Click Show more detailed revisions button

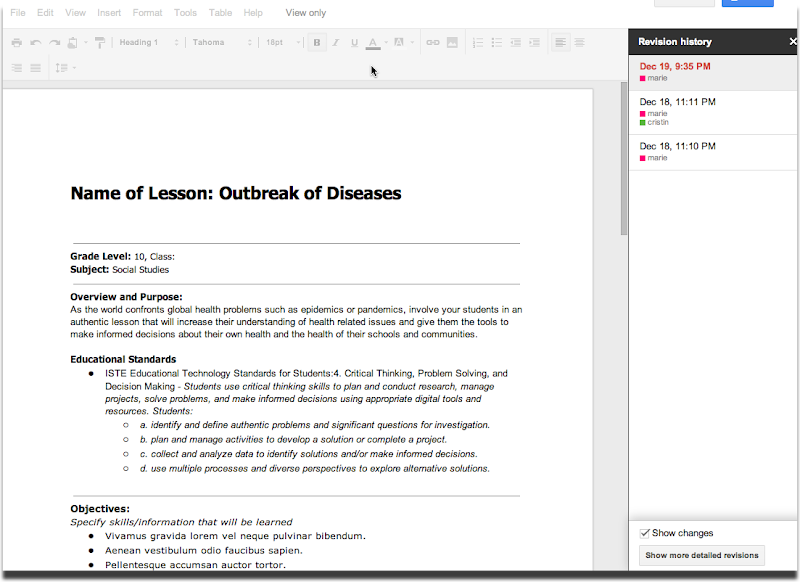click(702, 555)
